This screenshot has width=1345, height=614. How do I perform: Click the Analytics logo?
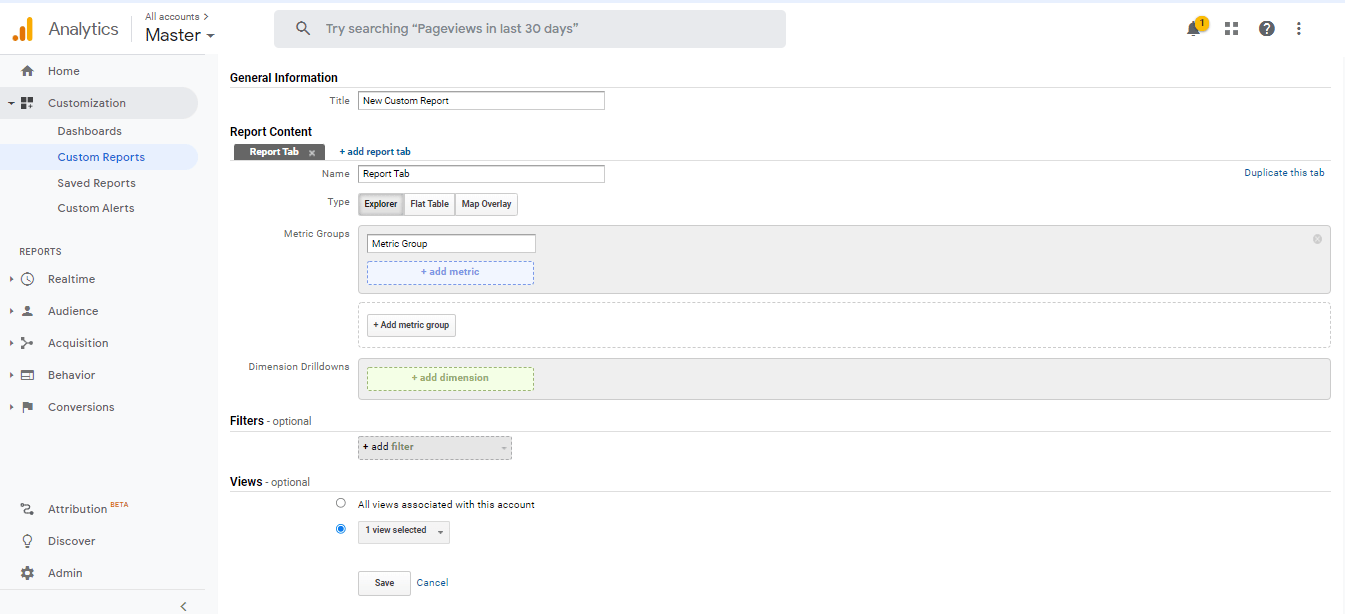[x=22, y=28]
